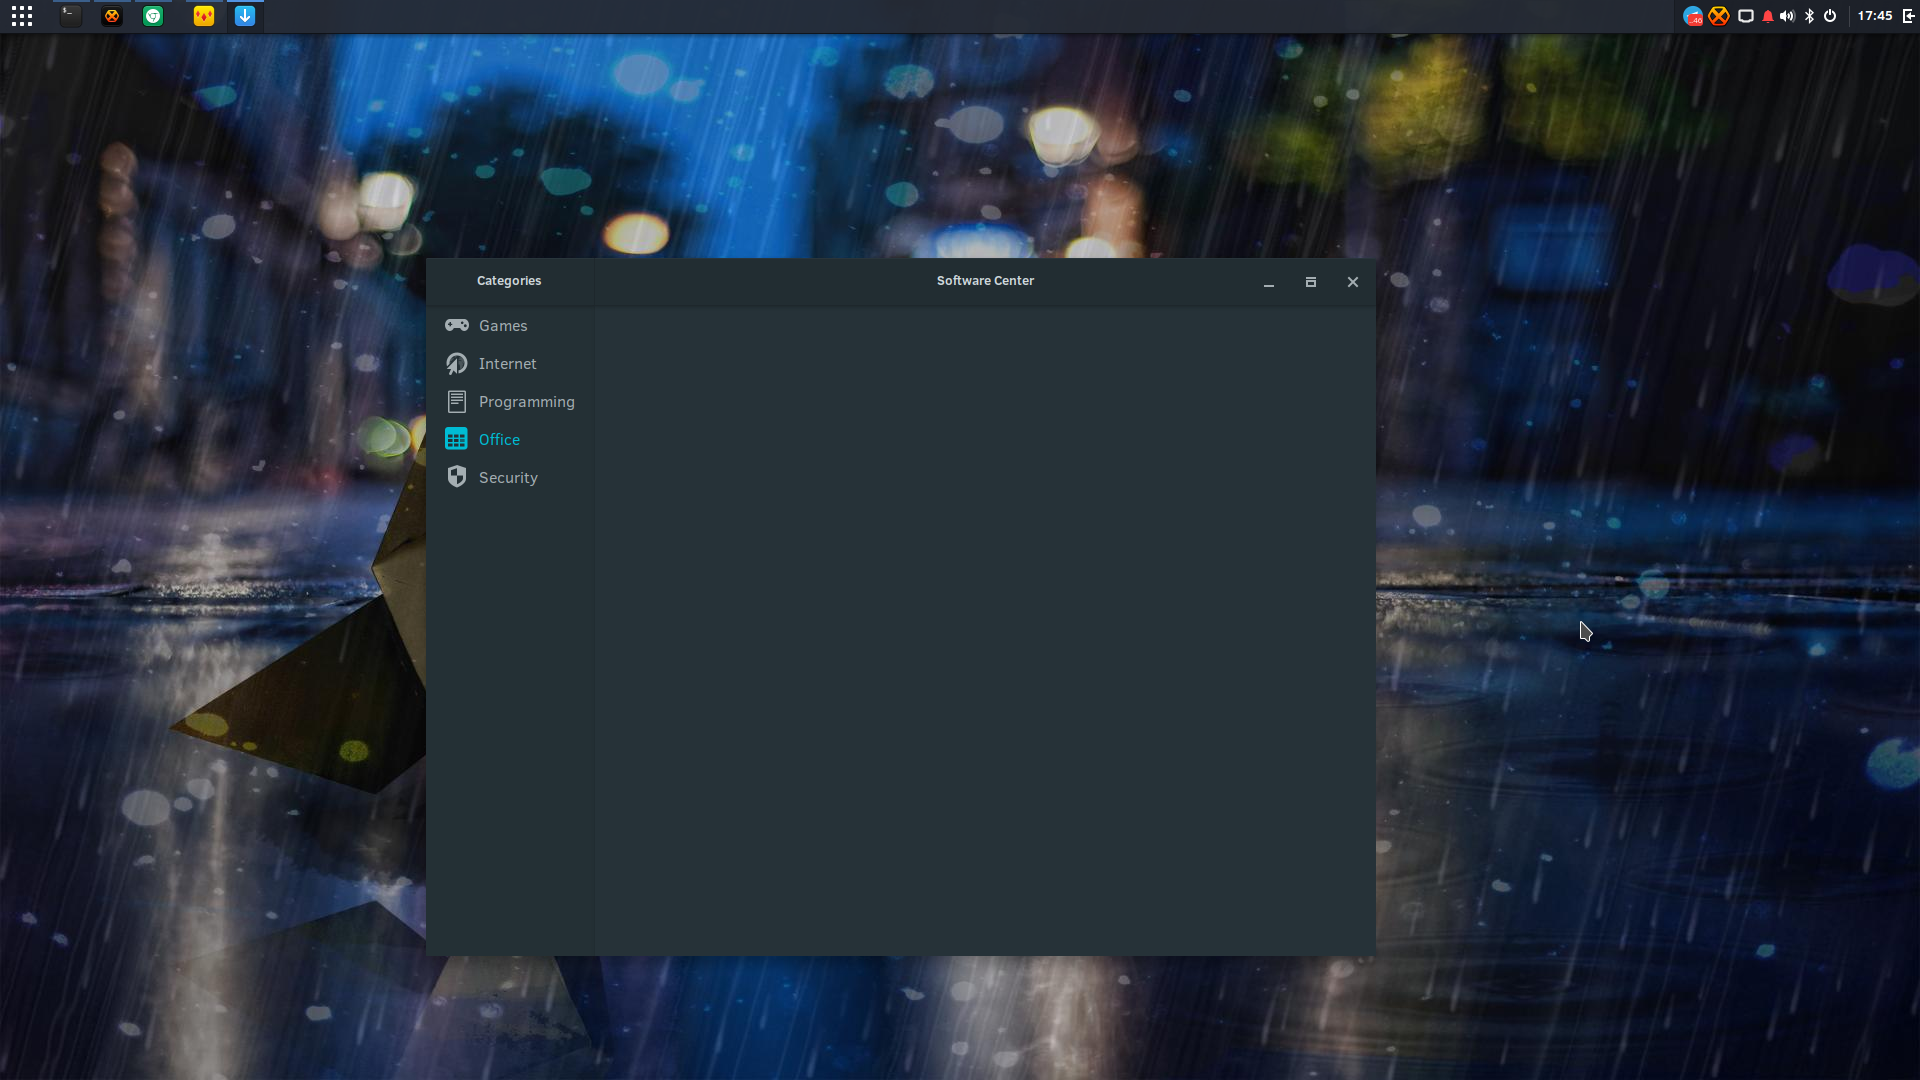Image resolution: width=1920 pixels, height=1080 pixels.
Task: Click the Office spreadsheet icon in Categories
Action: [456, 440]
